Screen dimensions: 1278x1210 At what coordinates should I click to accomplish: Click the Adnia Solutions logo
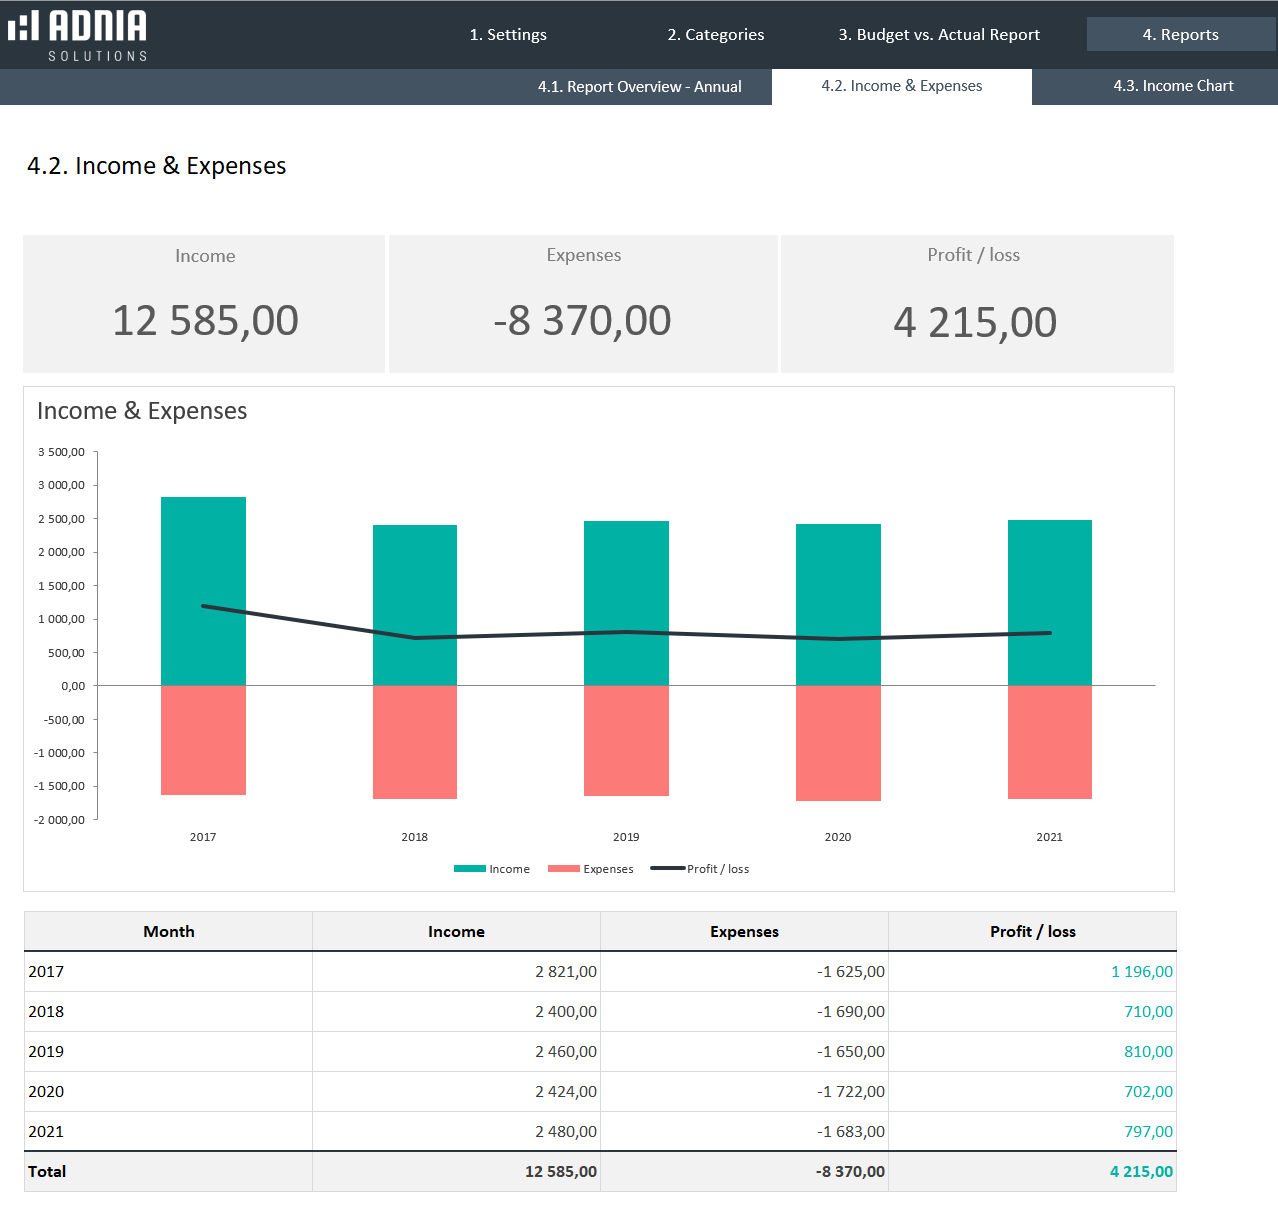pyautogui.click(x=78, y=35)
